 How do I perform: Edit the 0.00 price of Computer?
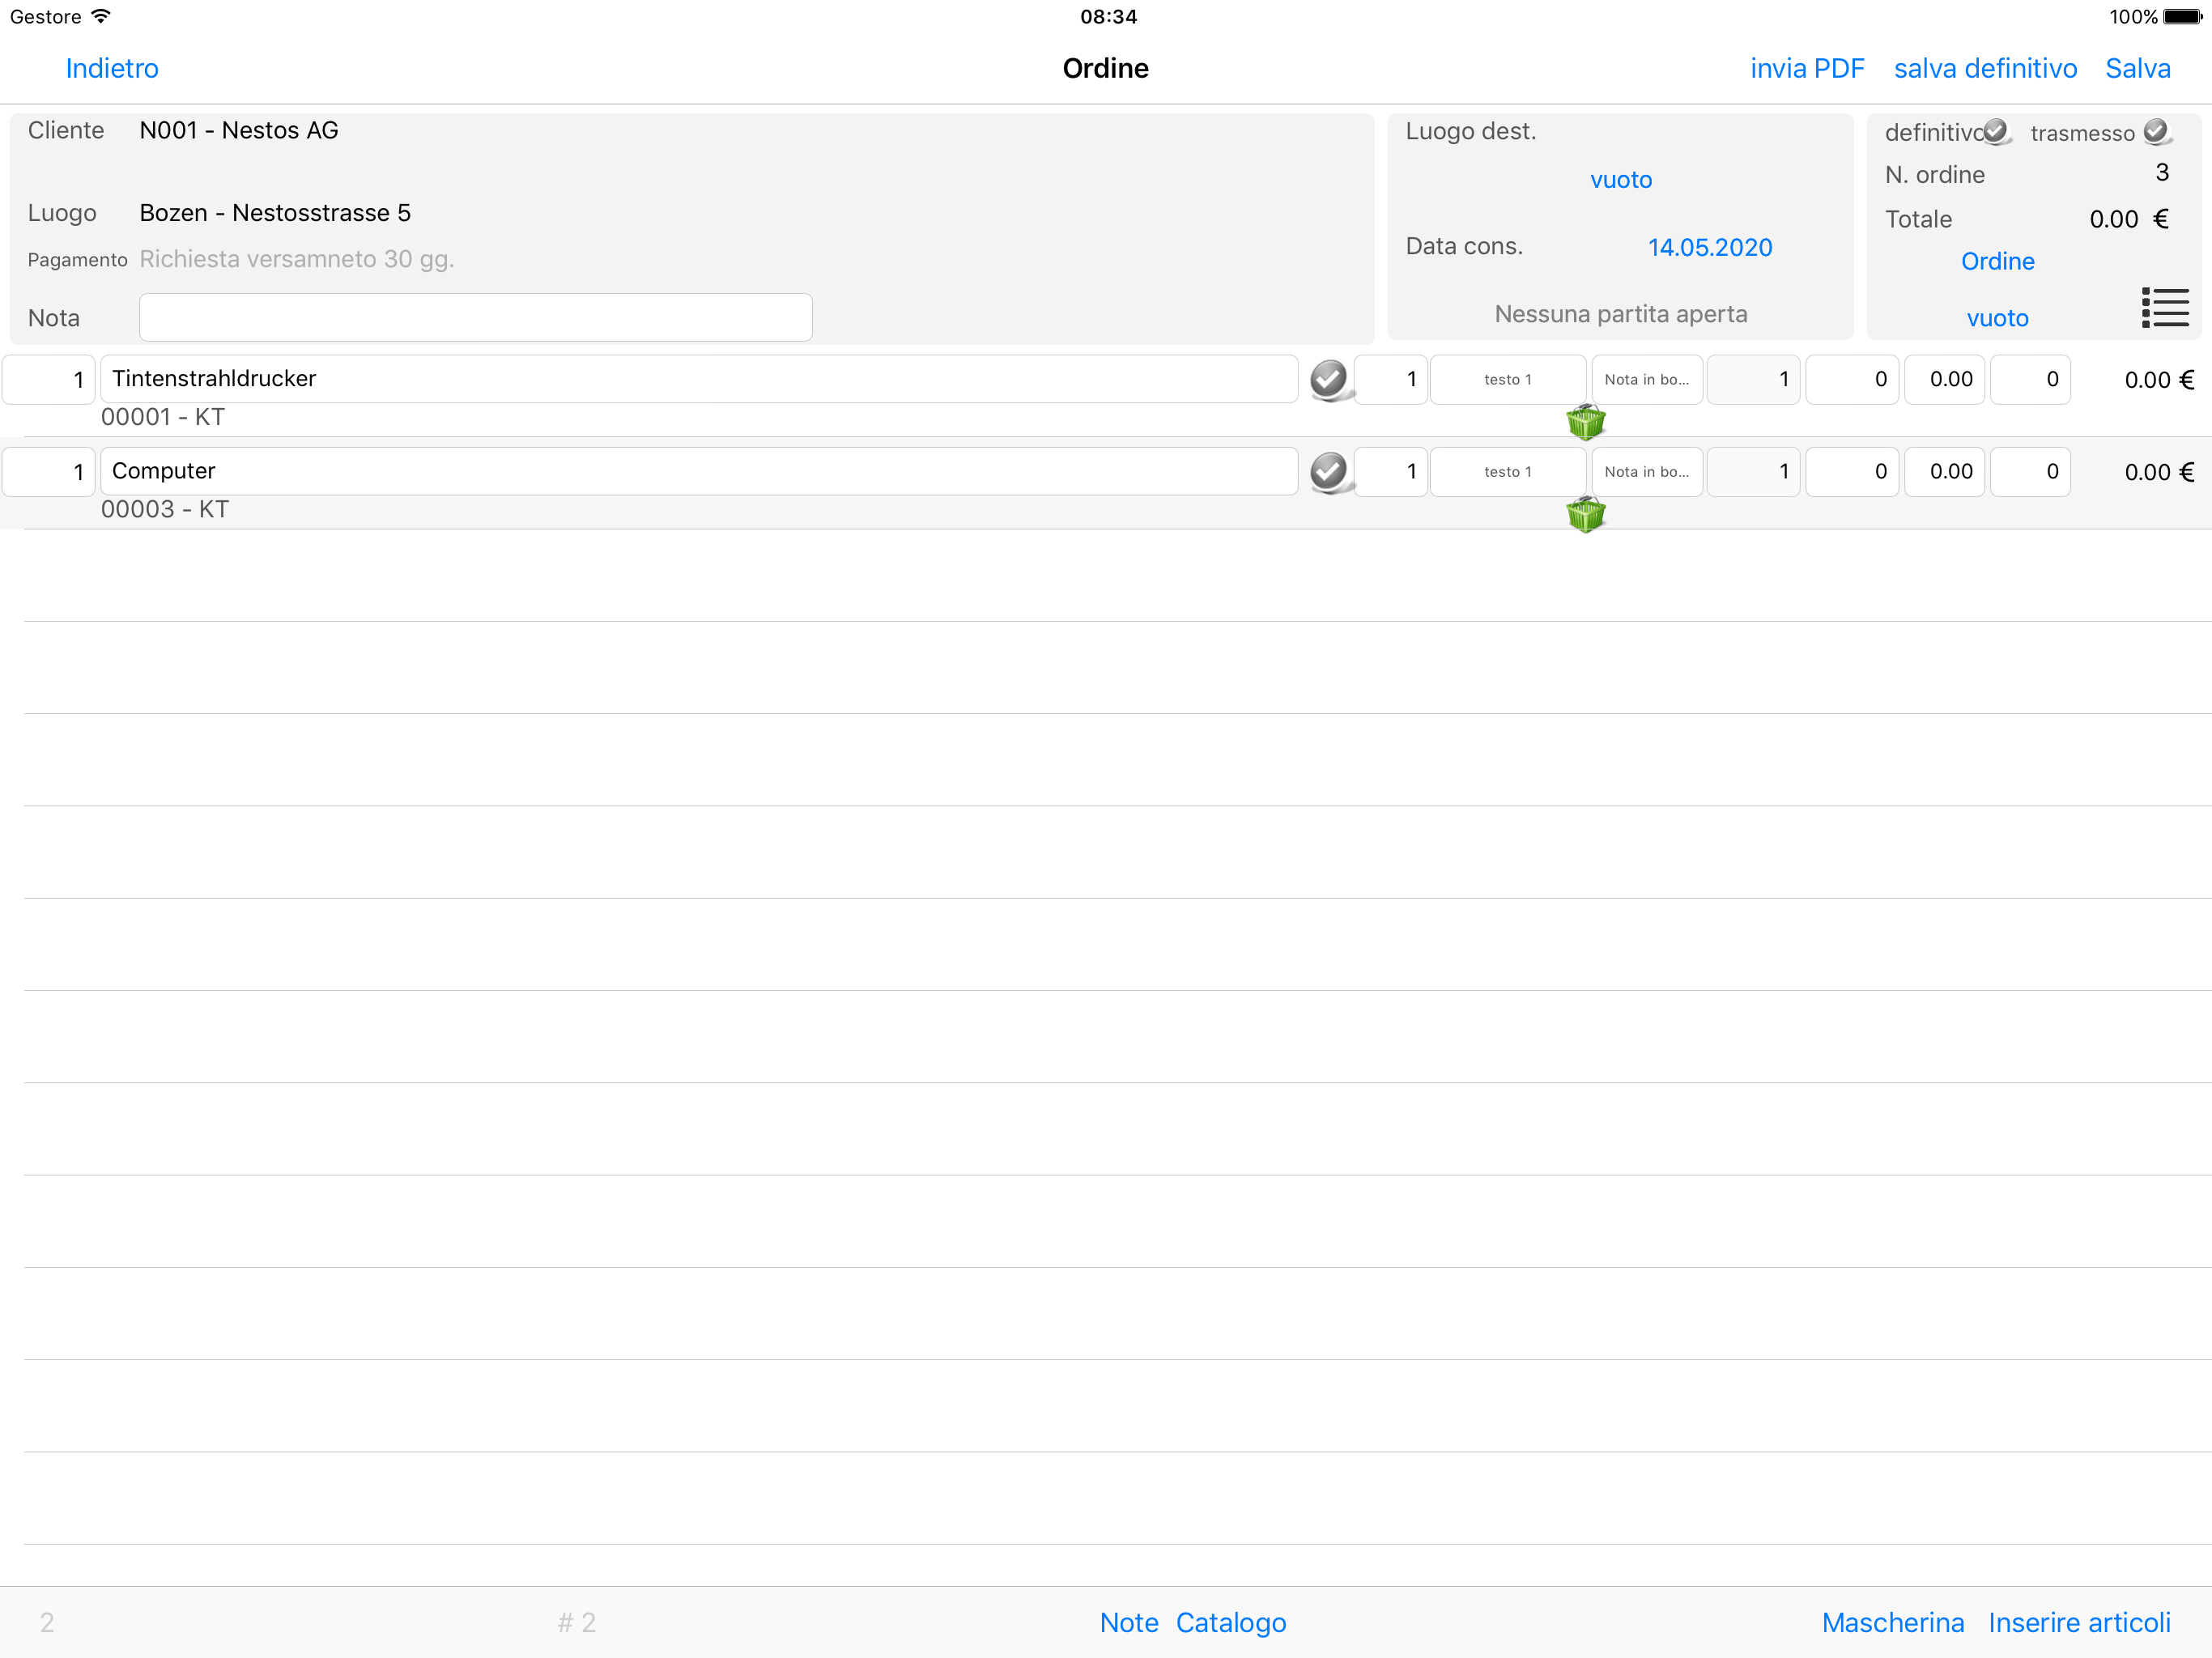click(x=1945, y=472)
